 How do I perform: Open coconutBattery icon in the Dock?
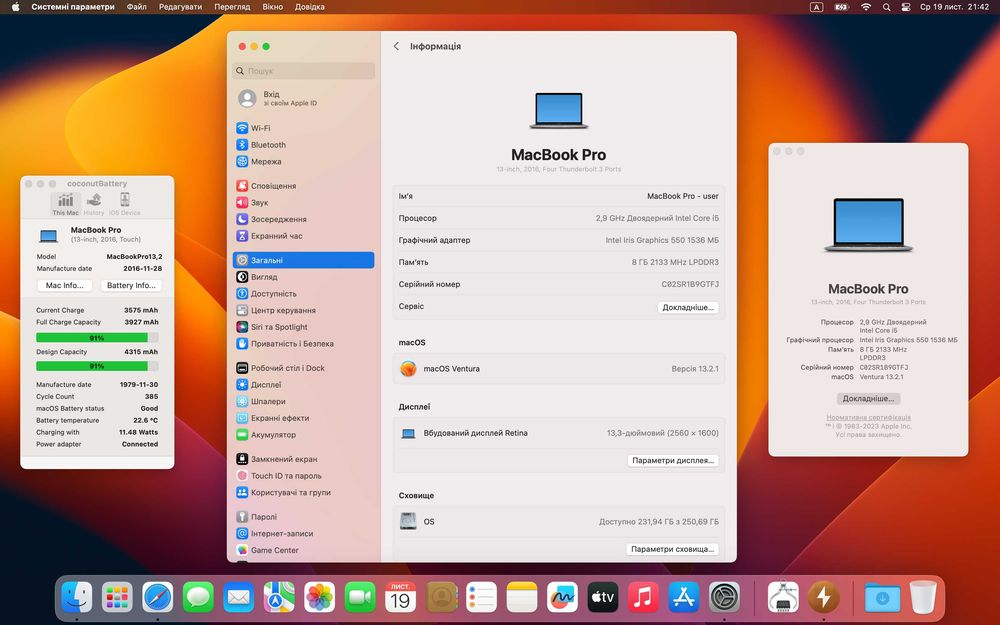[x=823, y=598]
